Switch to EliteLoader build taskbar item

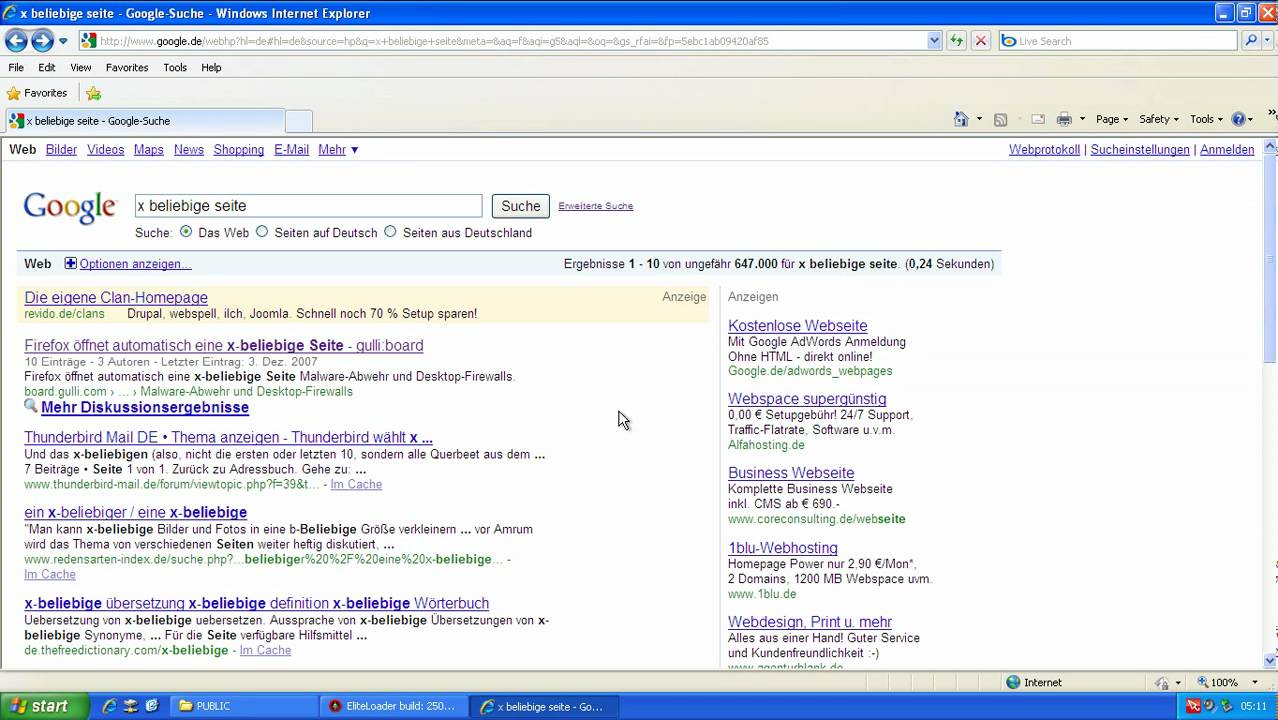(393, 706)
